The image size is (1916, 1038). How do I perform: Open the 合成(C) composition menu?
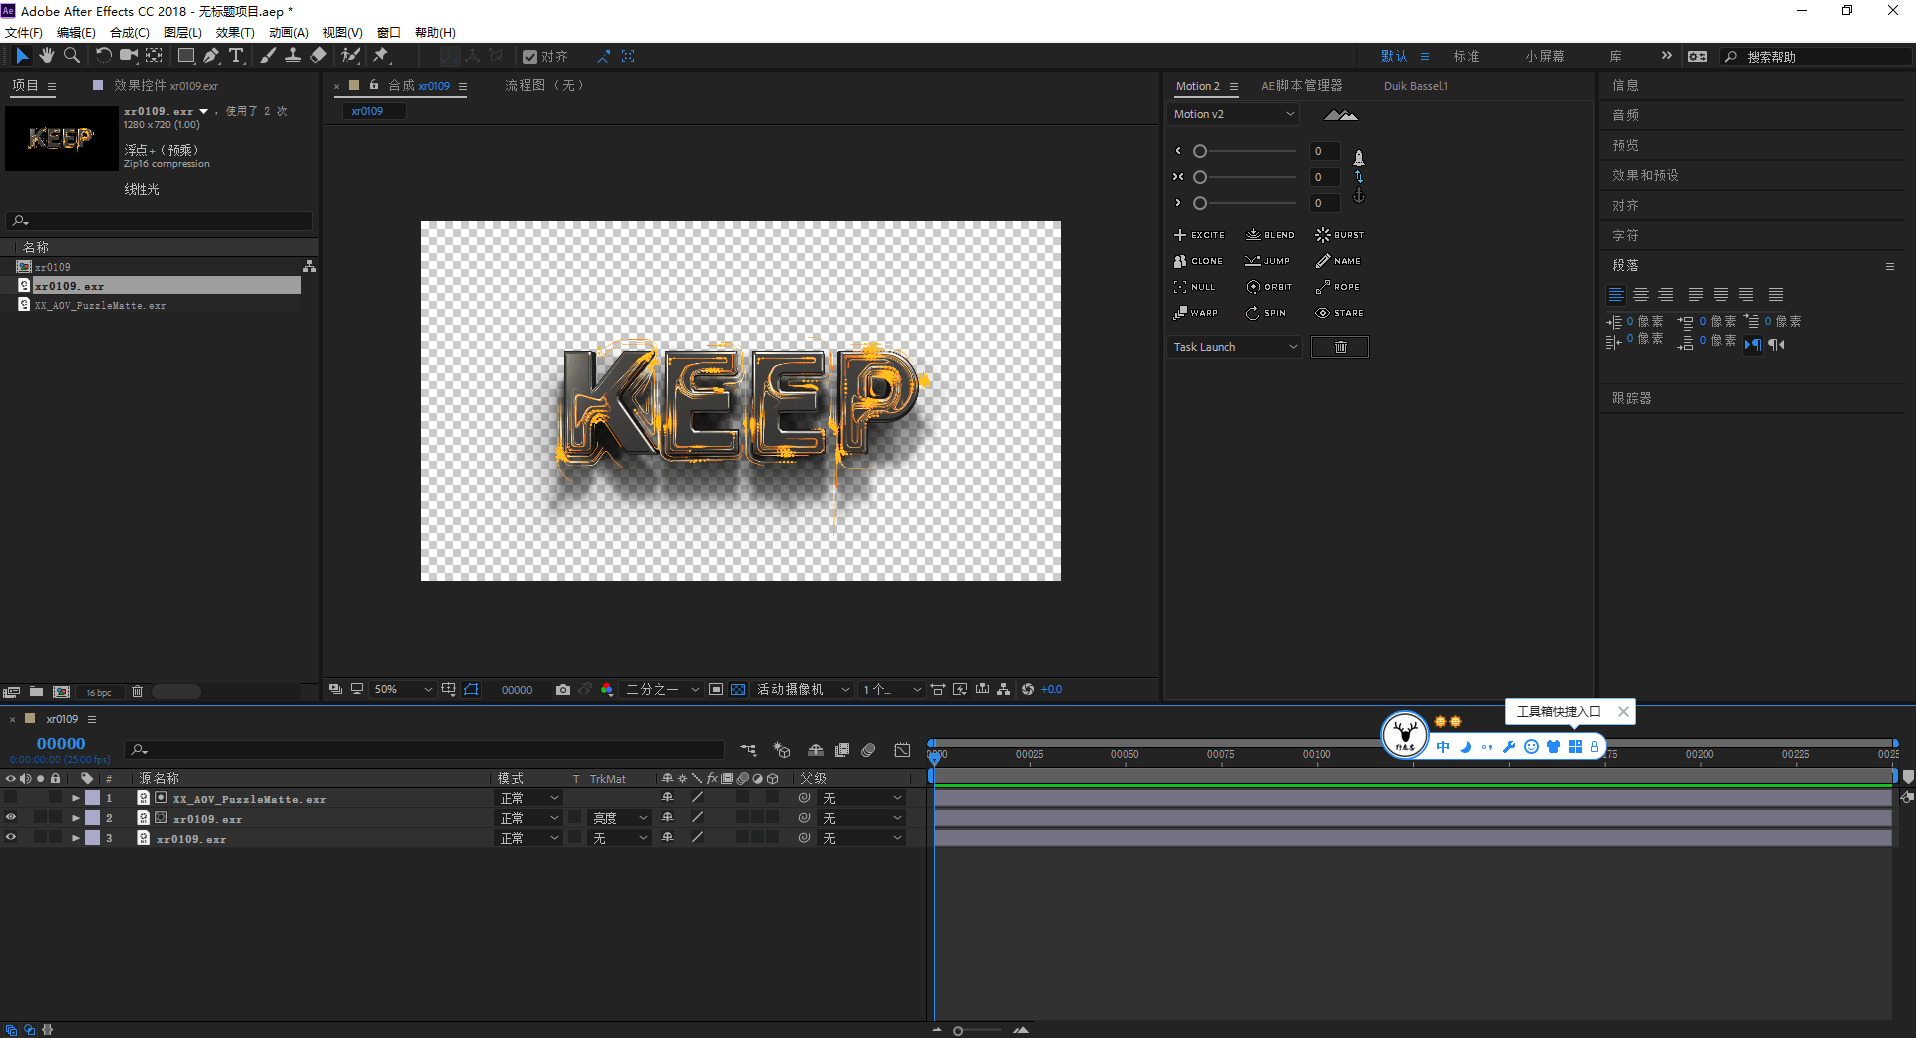pos(129,33)
